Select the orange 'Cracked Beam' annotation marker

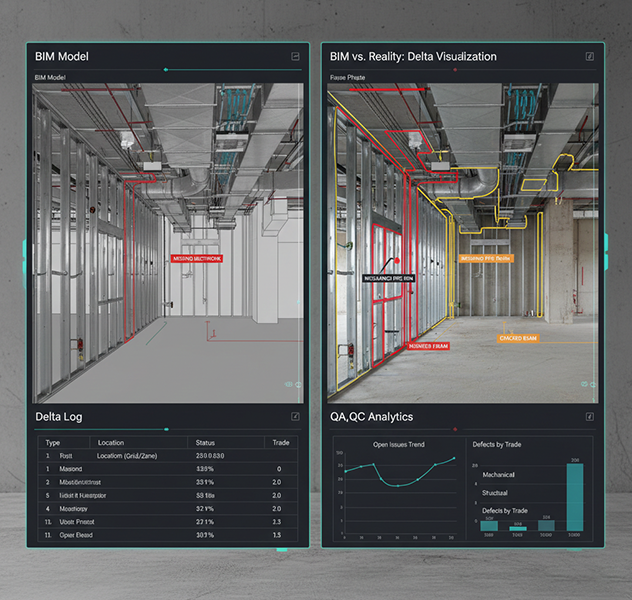519,339
